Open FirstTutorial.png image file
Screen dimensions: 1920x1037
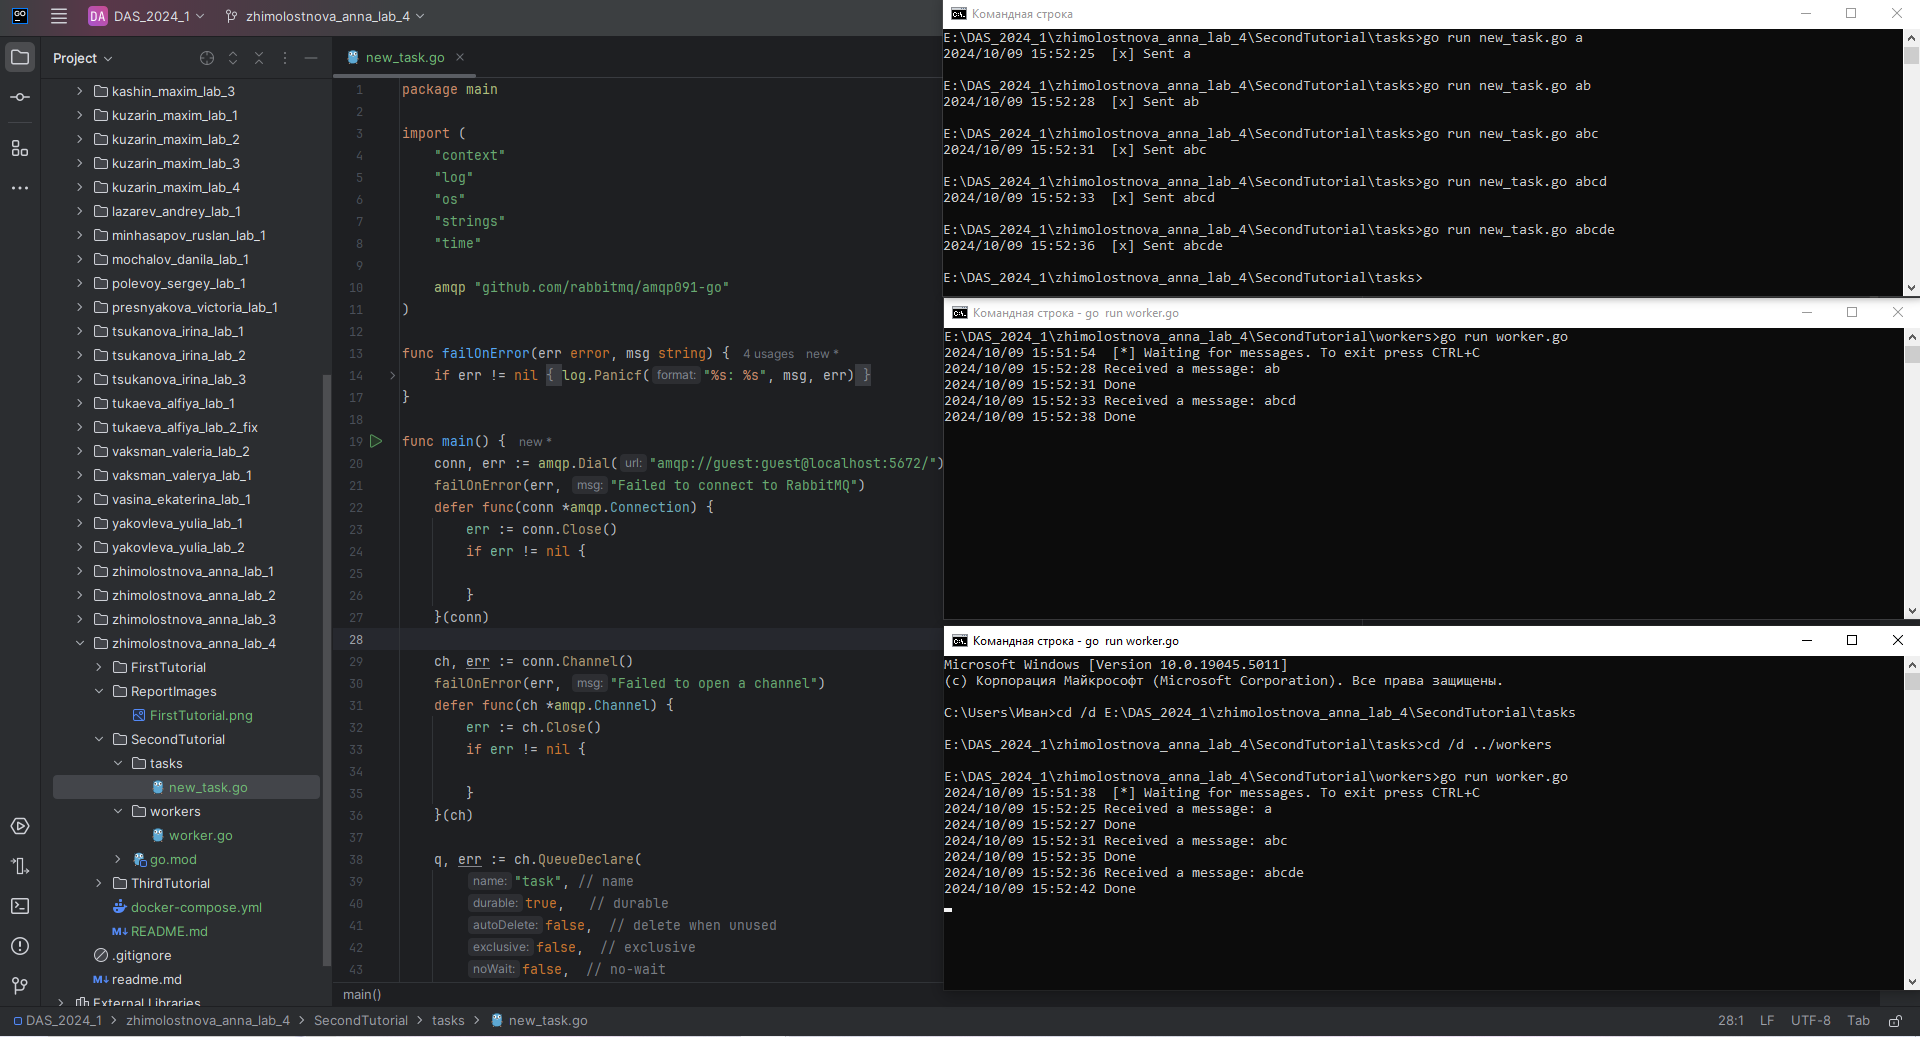point(201,715)
